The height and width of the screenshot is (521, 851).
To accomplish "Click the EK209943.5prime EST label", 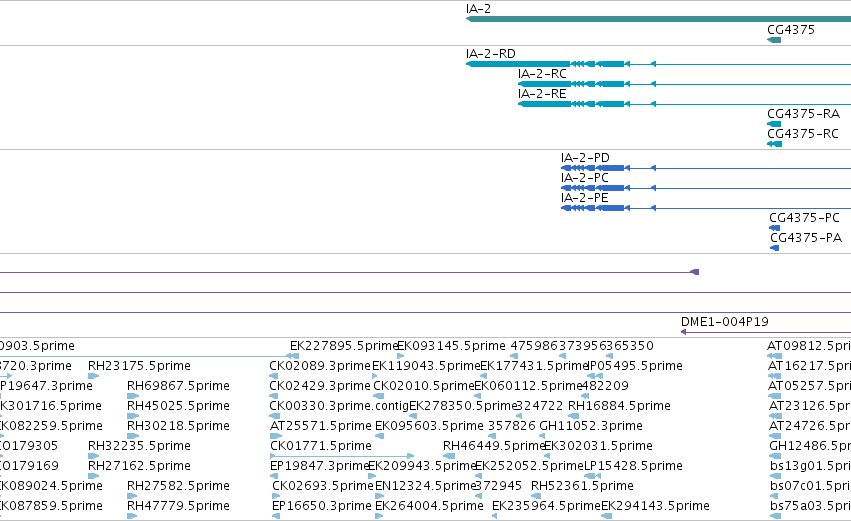I will (x=422, y=466).
